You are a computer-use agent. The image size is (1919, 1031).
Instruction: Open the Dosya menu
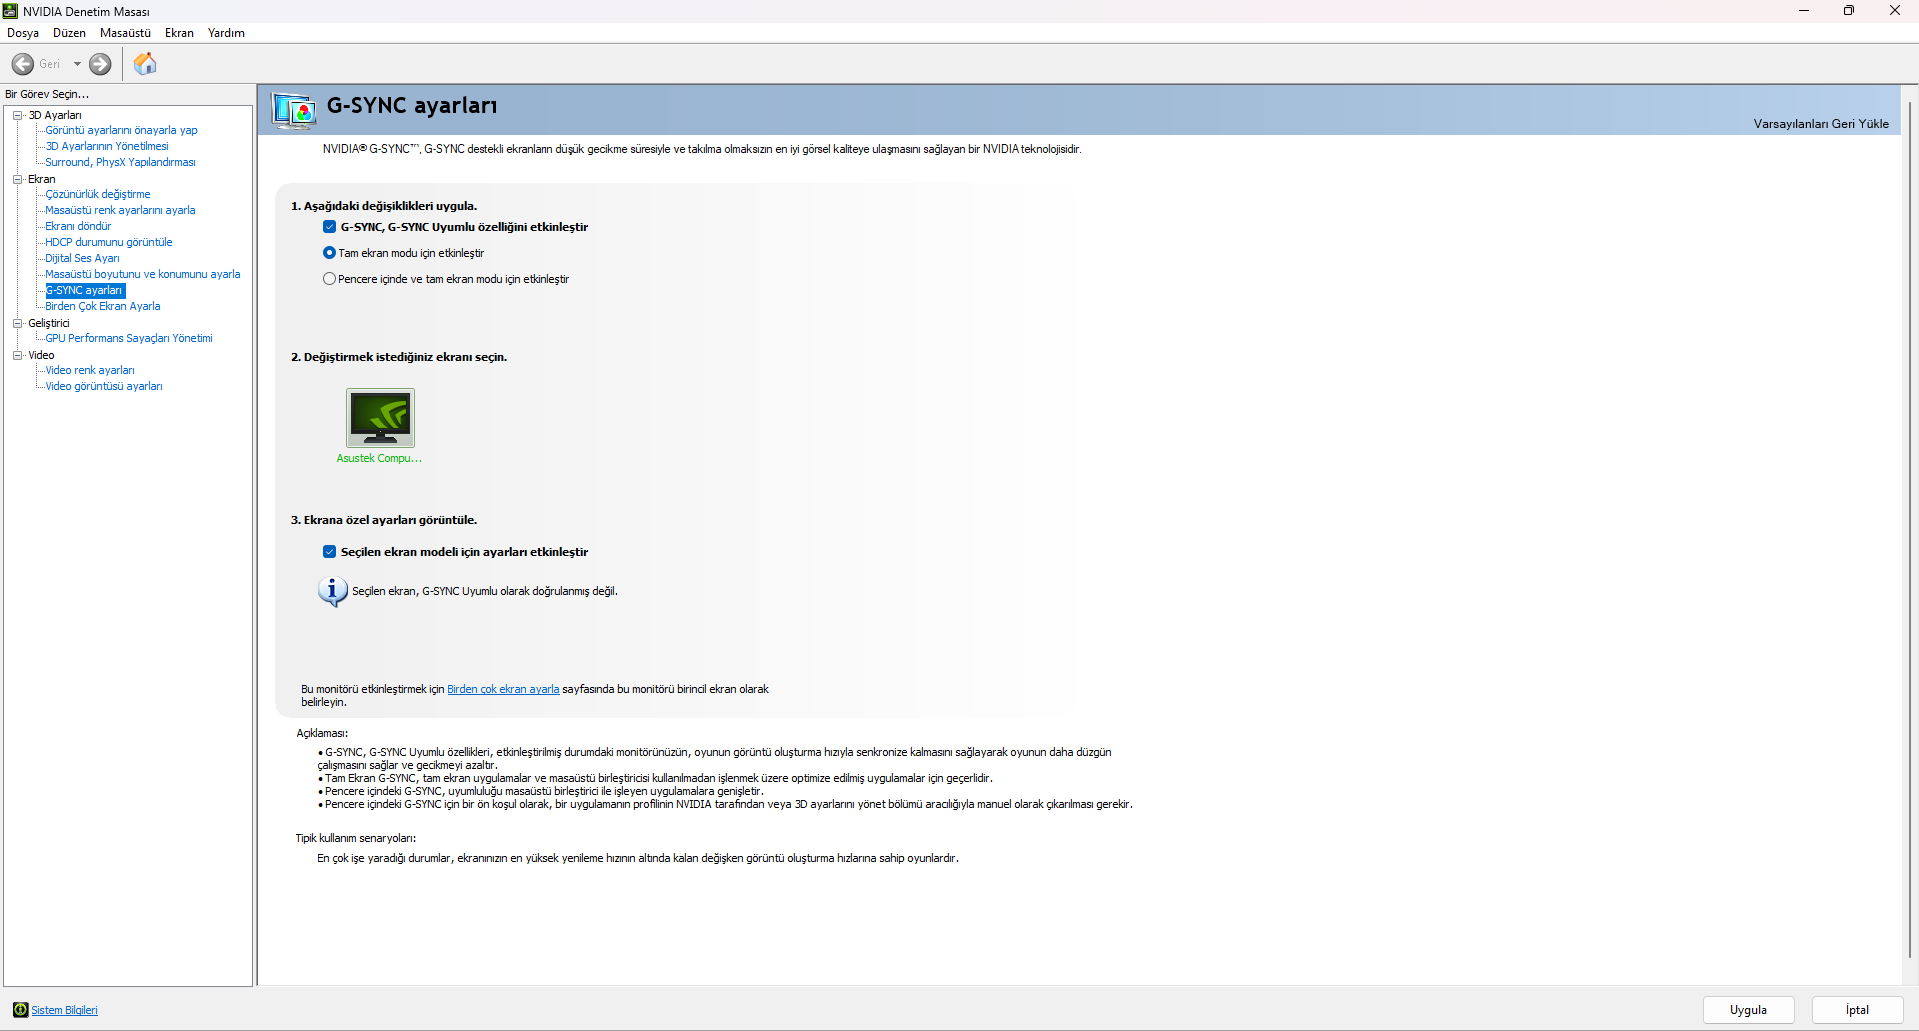tap(23, 33)
